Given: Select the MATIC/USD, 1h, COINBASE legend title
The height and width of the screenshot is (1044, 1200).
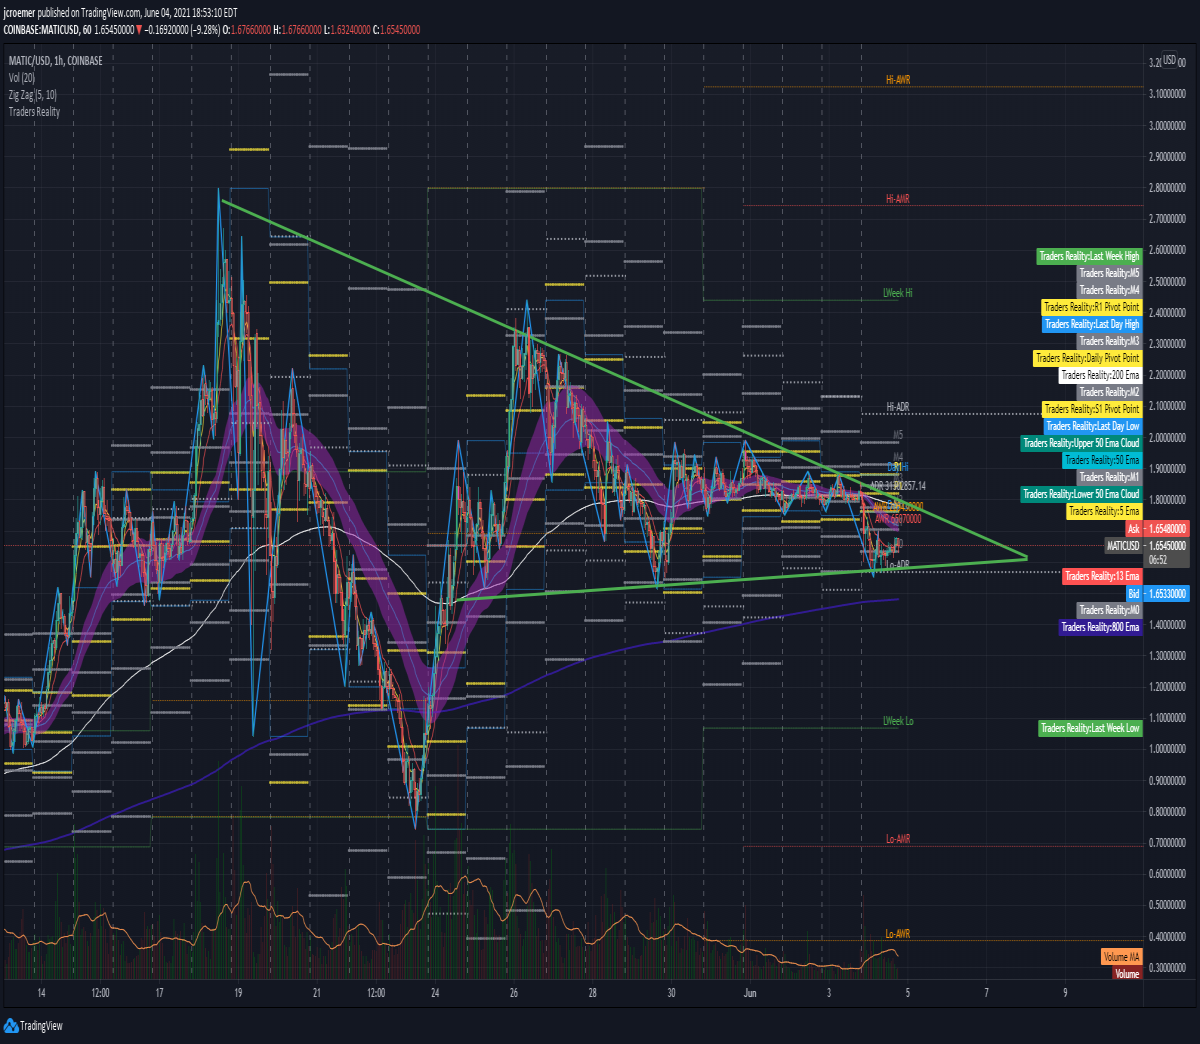Looking at the screenshot, I should (x=55, y=61).
